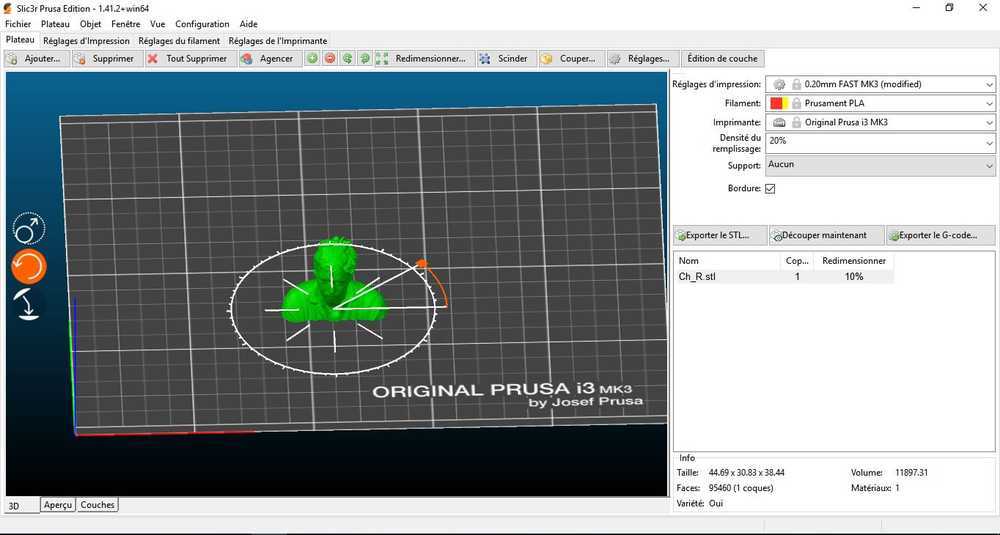Switch to the Aperçu preview tab
Viewport: 1000px width, 535px height.
point(58,505)
